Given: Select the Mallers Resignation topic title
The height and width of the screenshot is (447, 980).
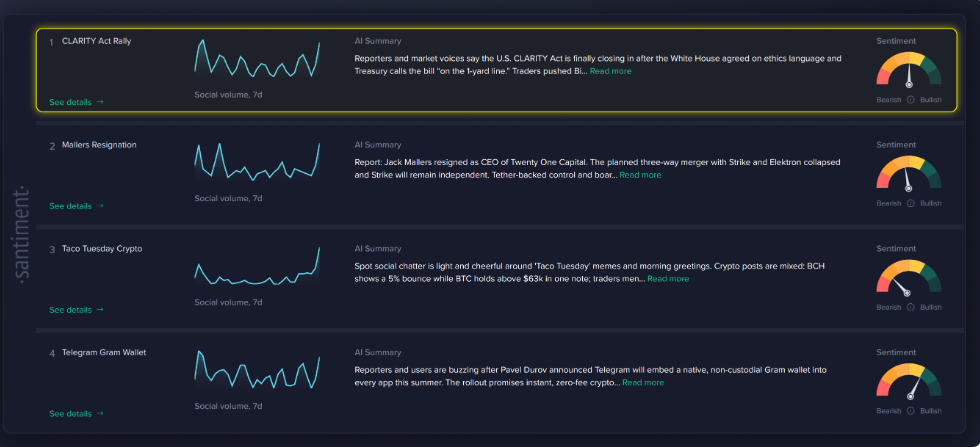Looking at the screenshot, I should (99, 145).
